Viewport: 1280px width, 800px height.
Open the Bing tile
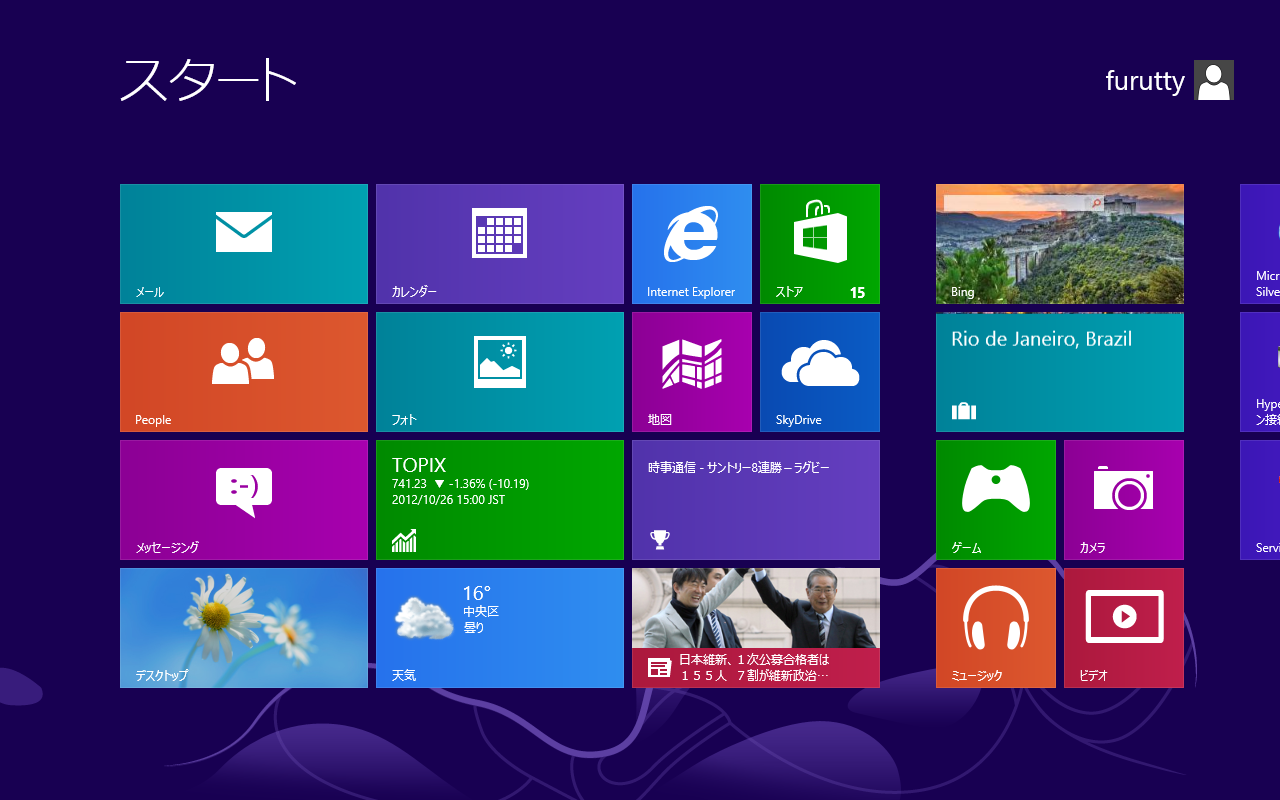[x=1060, y=244]
